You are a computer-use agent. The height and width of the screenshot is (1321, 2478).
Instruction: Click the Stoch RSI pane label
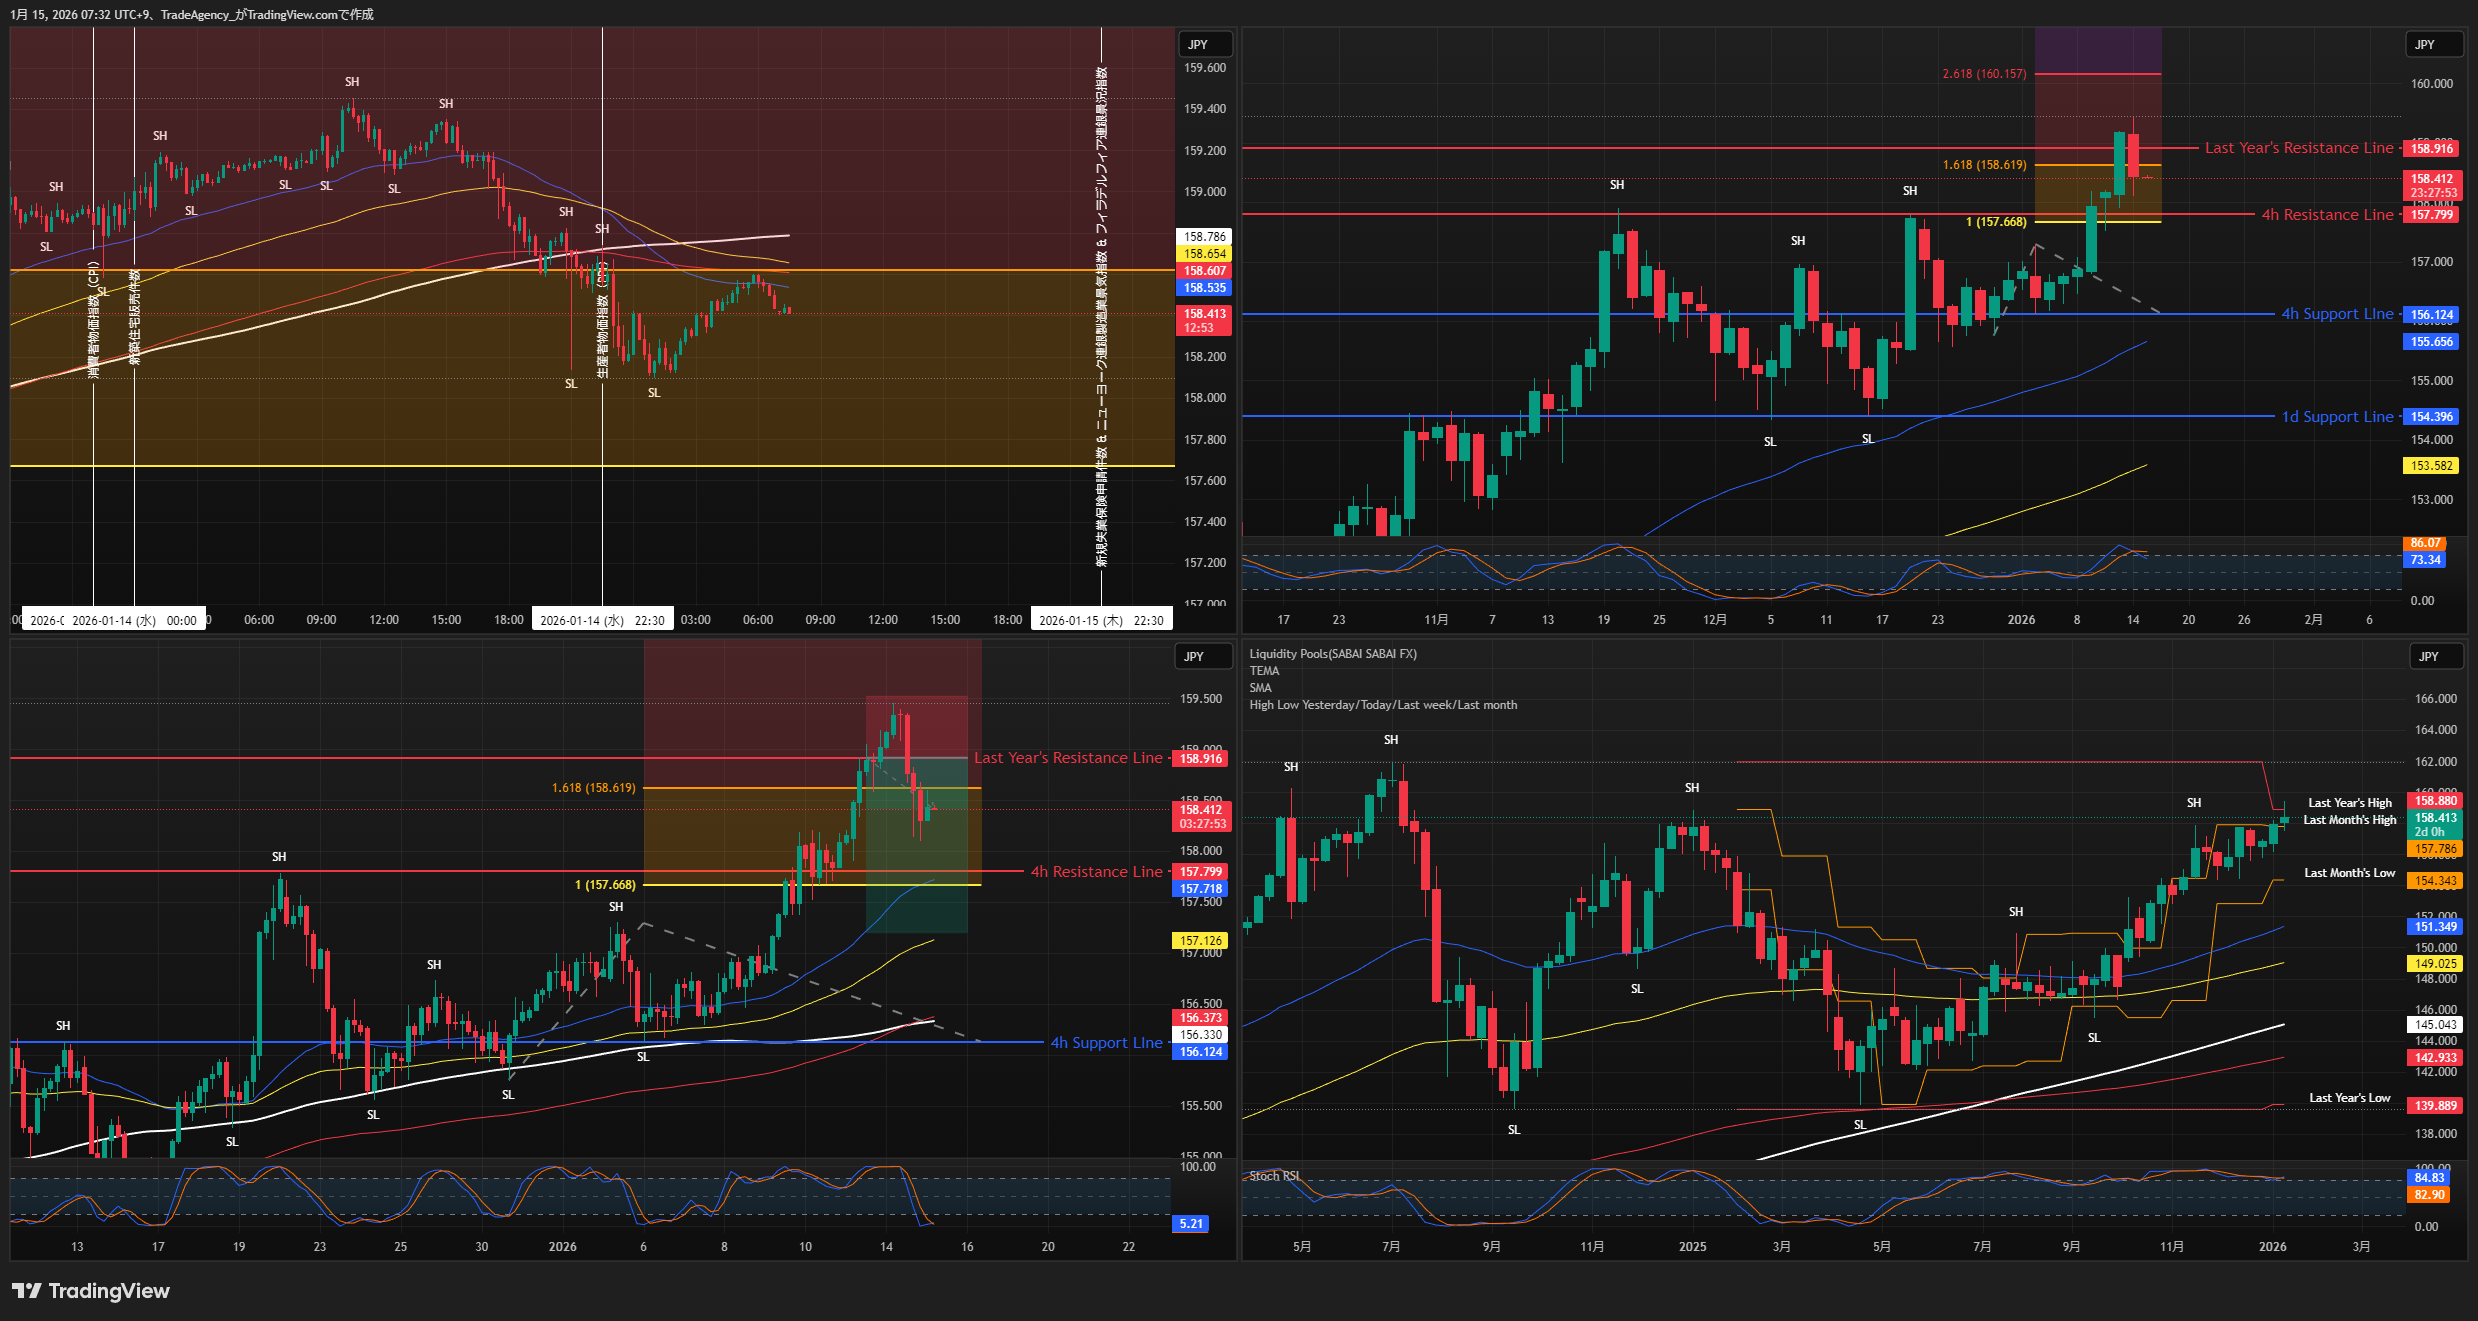coord(1274,1176)
